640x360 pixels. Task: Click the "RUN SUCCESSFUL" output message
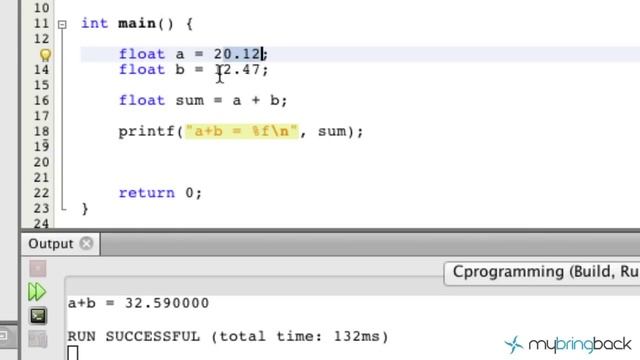click(133, 336)
